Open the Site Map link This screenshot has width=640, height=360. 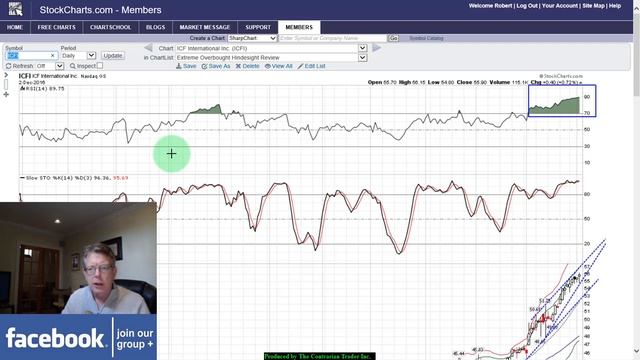[x=593, y=6]
